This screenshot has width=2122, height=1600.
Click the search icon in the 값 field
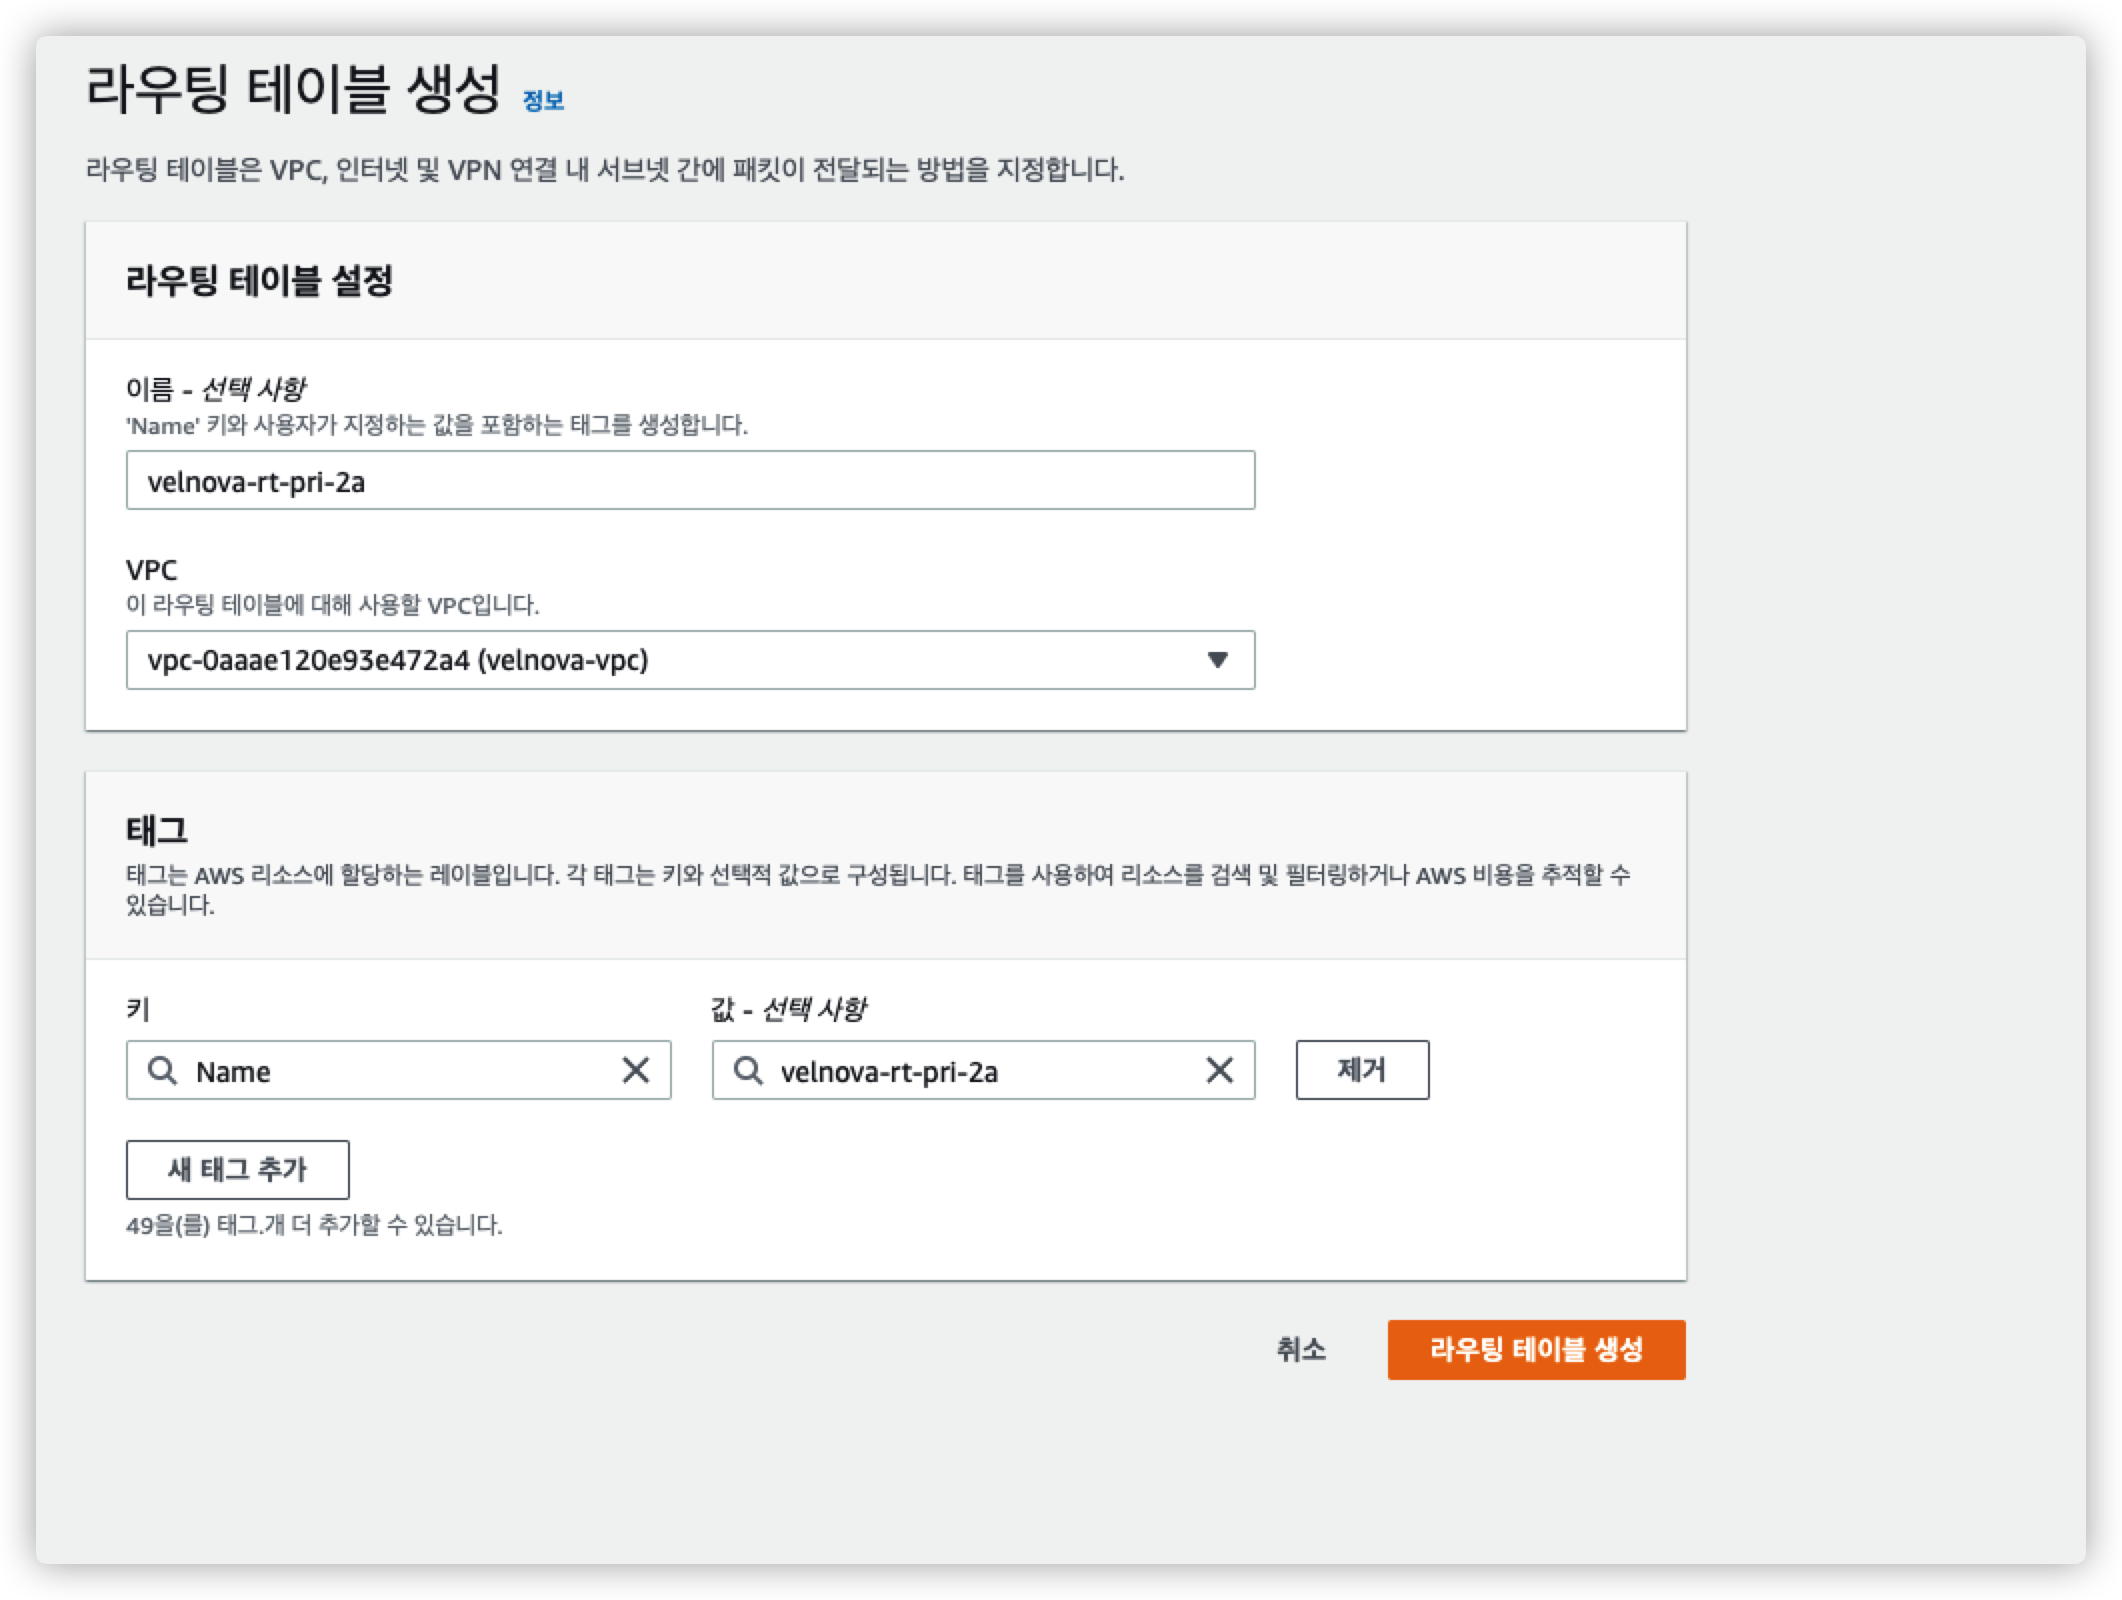click(x=747, y=1071)
